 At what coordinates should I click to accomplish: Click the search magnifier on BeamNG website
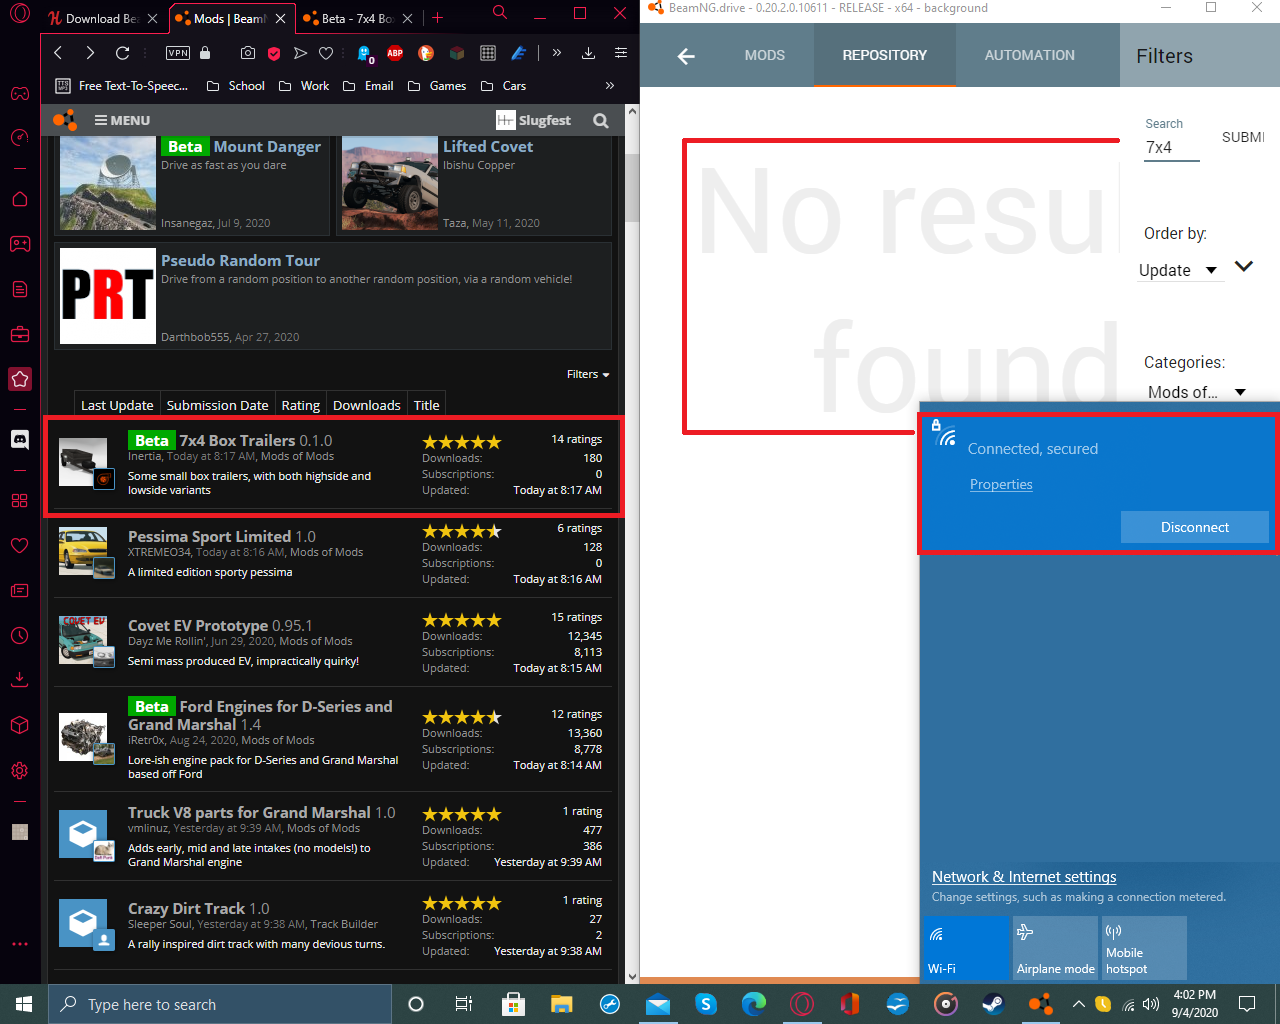tap(601, 121)
